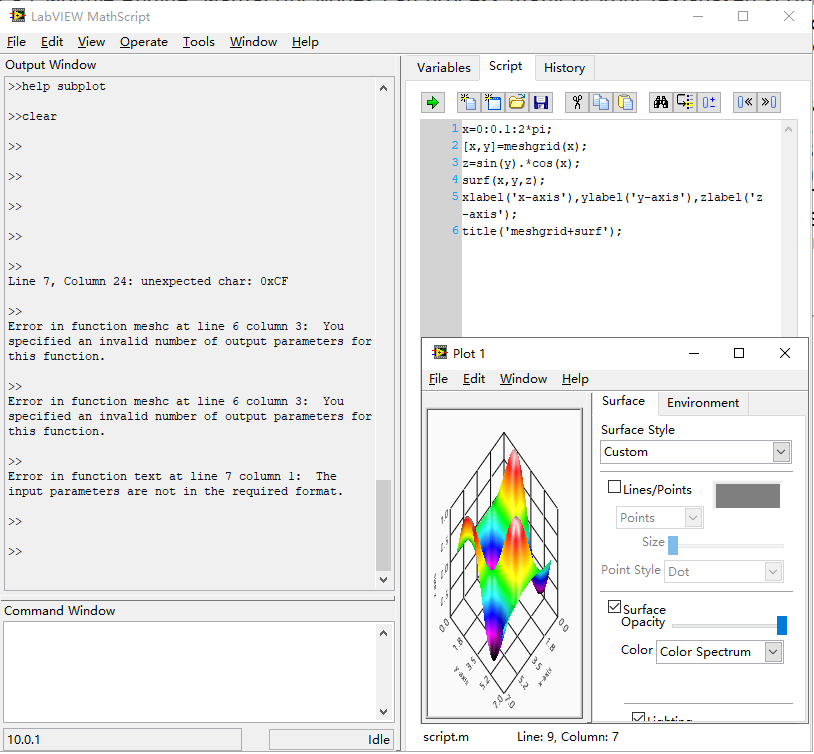Image resolution: width=814 pixels, height=754 pixels.
Task: Click LabVIEW MathScript title bar icon
Action: click(x=18, y=16)
